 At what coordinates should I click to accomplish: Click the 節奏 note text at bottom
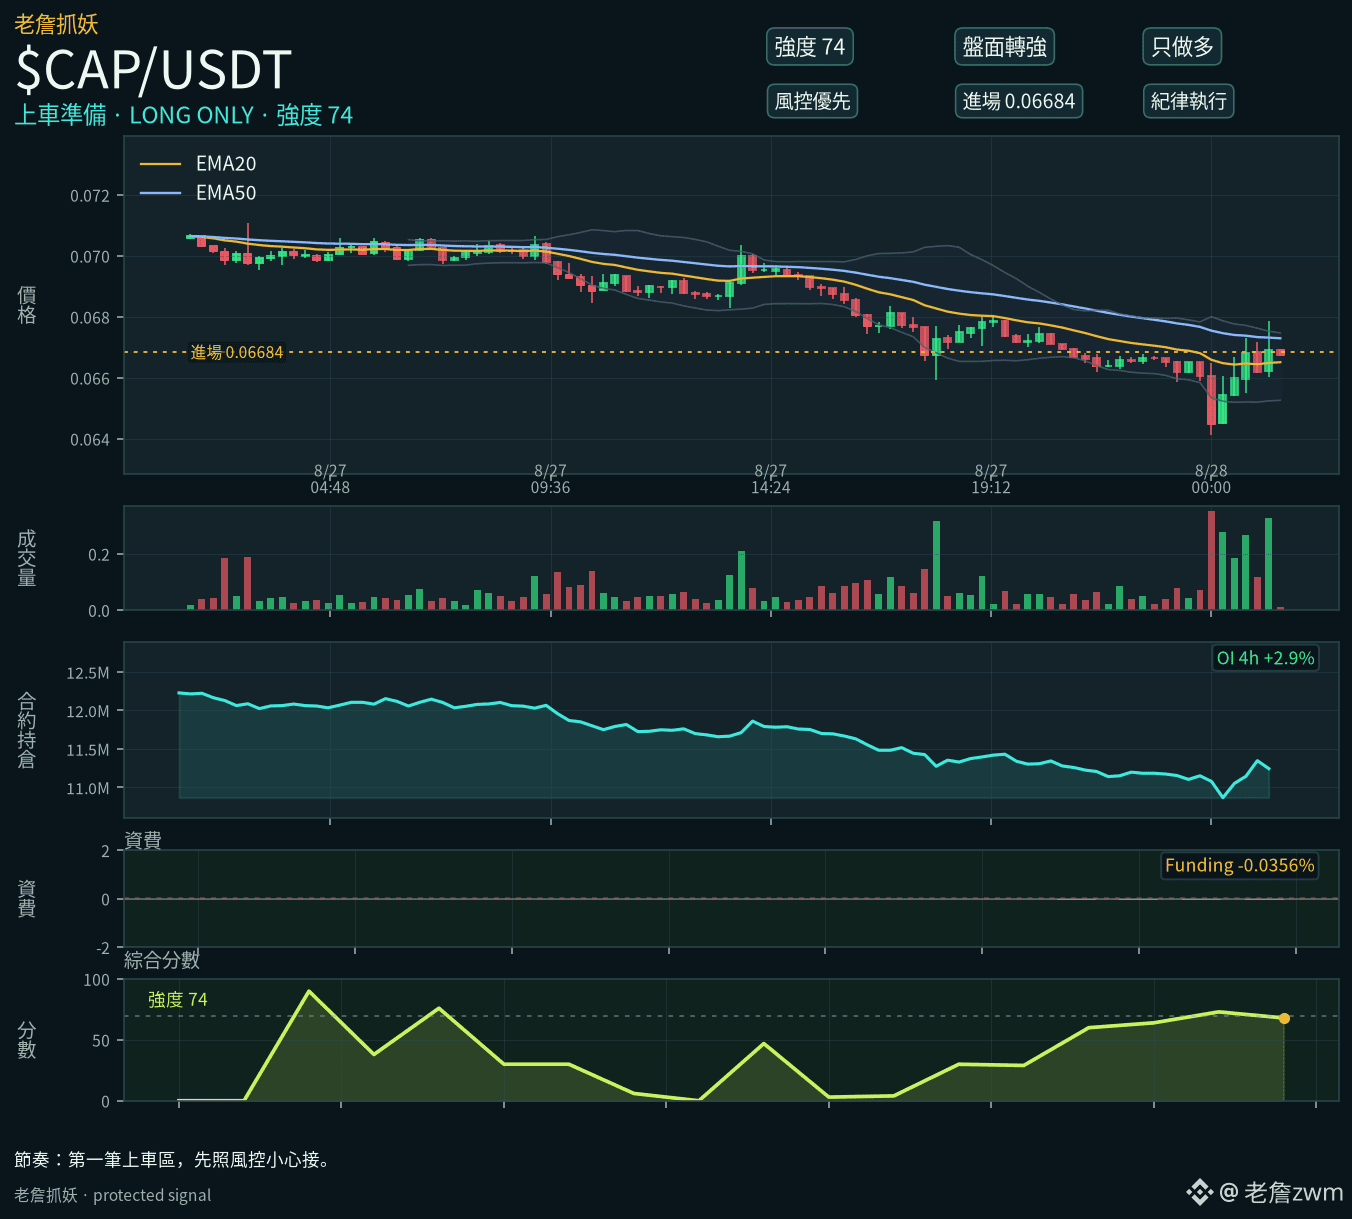click(172, 1160)
